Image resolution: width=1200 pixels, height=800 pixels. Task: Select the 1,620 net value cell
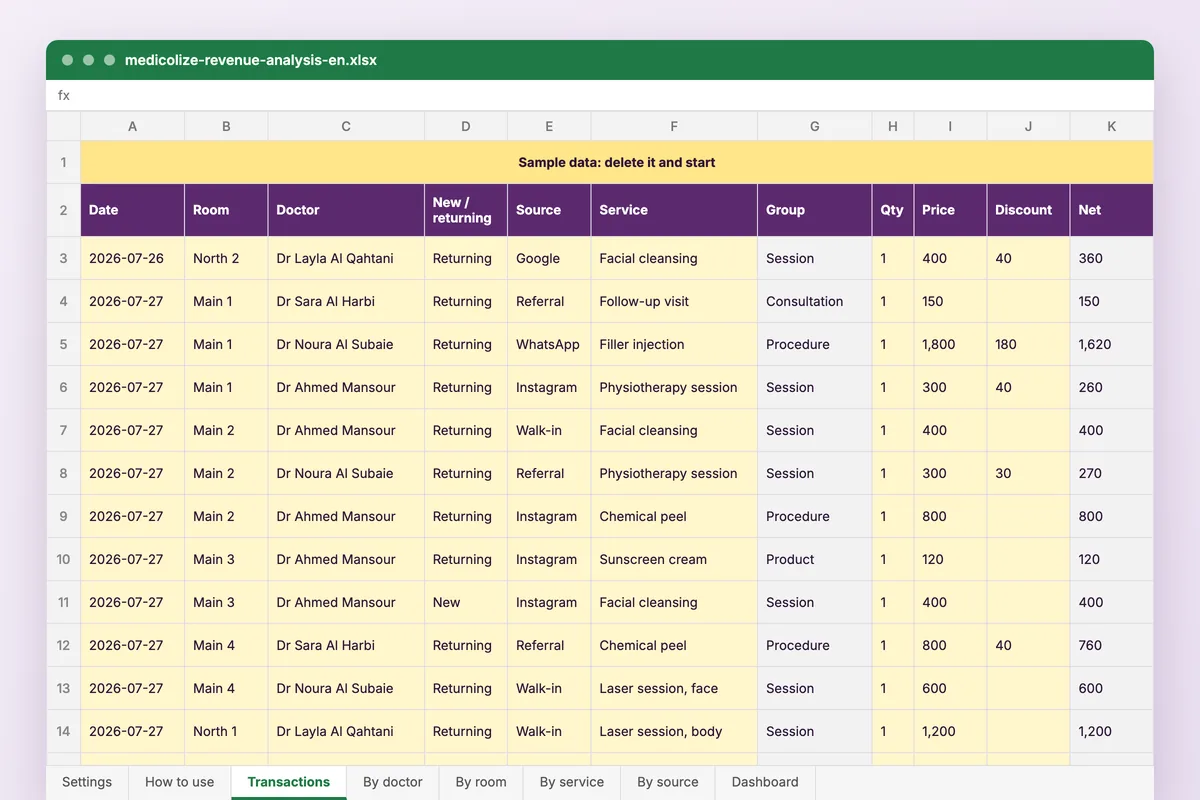1112,344
